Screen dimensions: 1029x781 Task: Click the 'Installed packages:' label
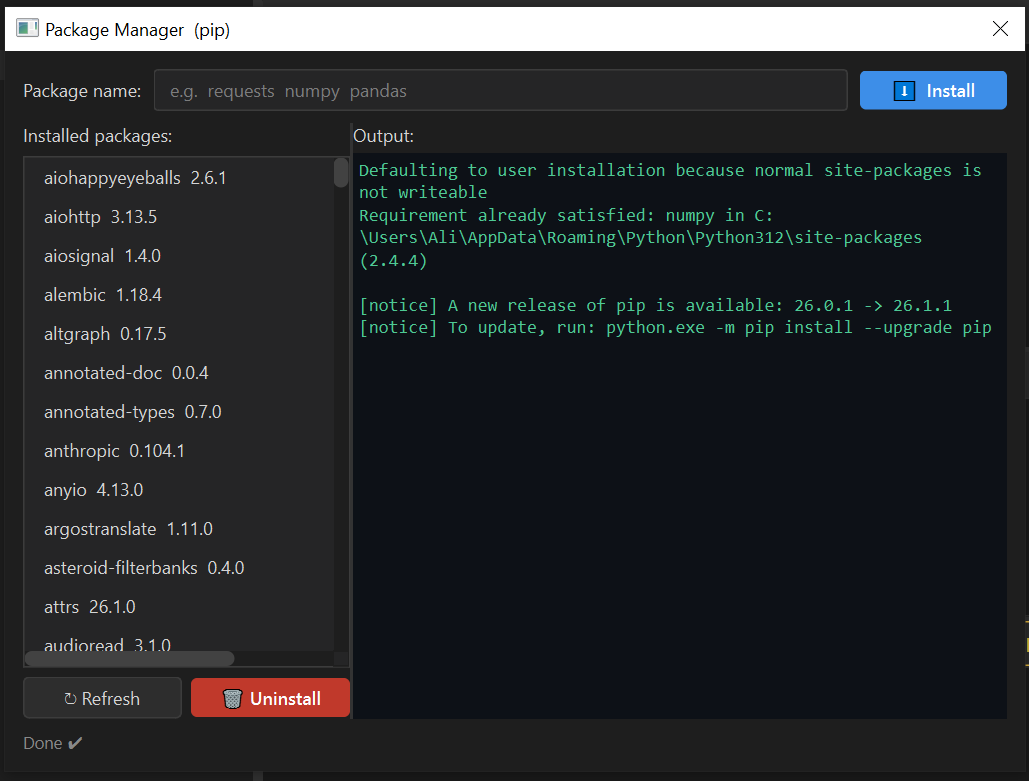click(97, 136)
